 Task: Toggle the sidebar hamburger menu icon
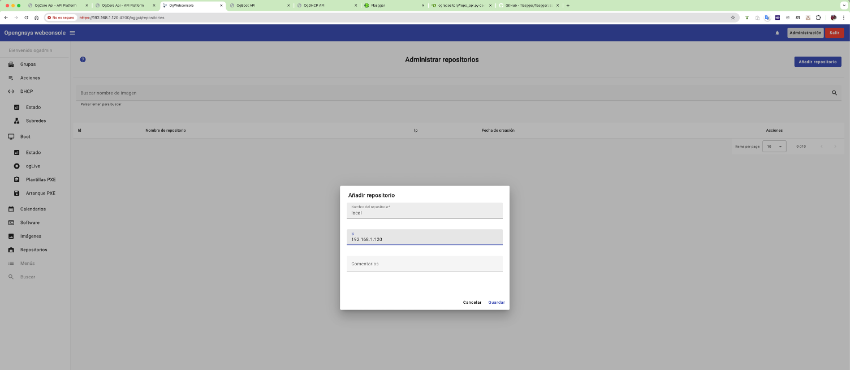[72, 33]
